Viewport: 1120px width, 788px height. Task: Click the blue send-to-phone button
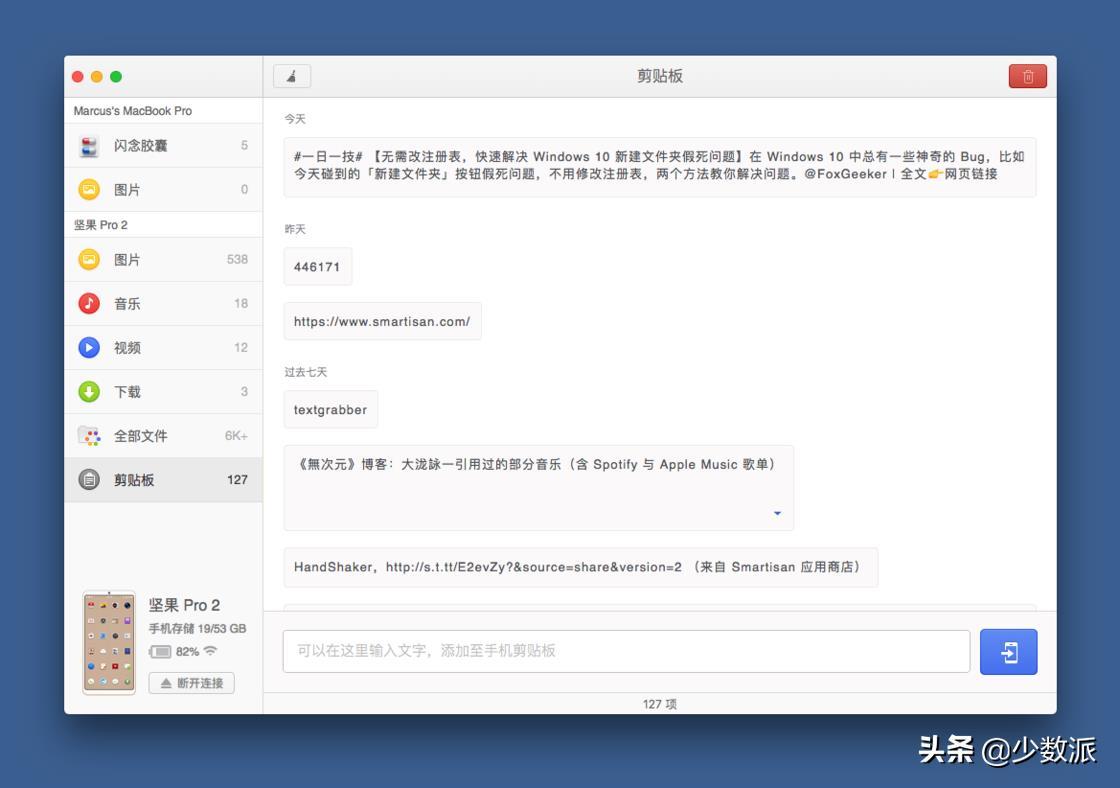[1008, 652]
